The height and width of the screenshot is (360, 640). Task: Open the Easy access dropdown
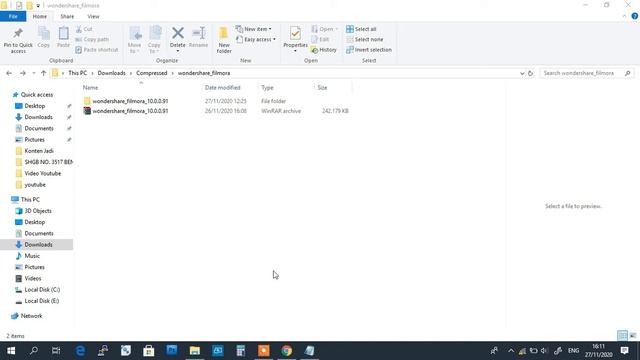point(256,40)
